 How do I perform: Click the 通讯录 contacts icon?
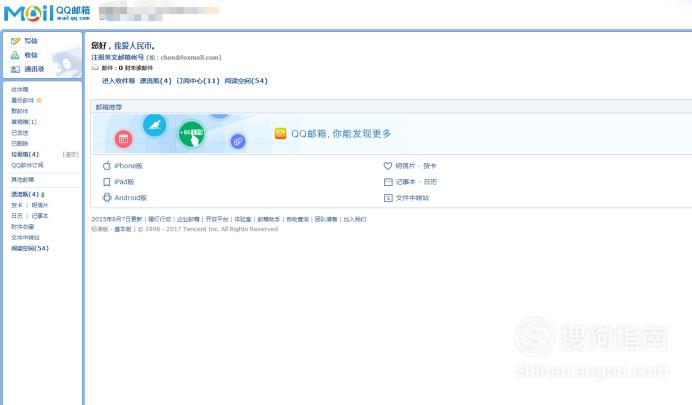point(15,69)
